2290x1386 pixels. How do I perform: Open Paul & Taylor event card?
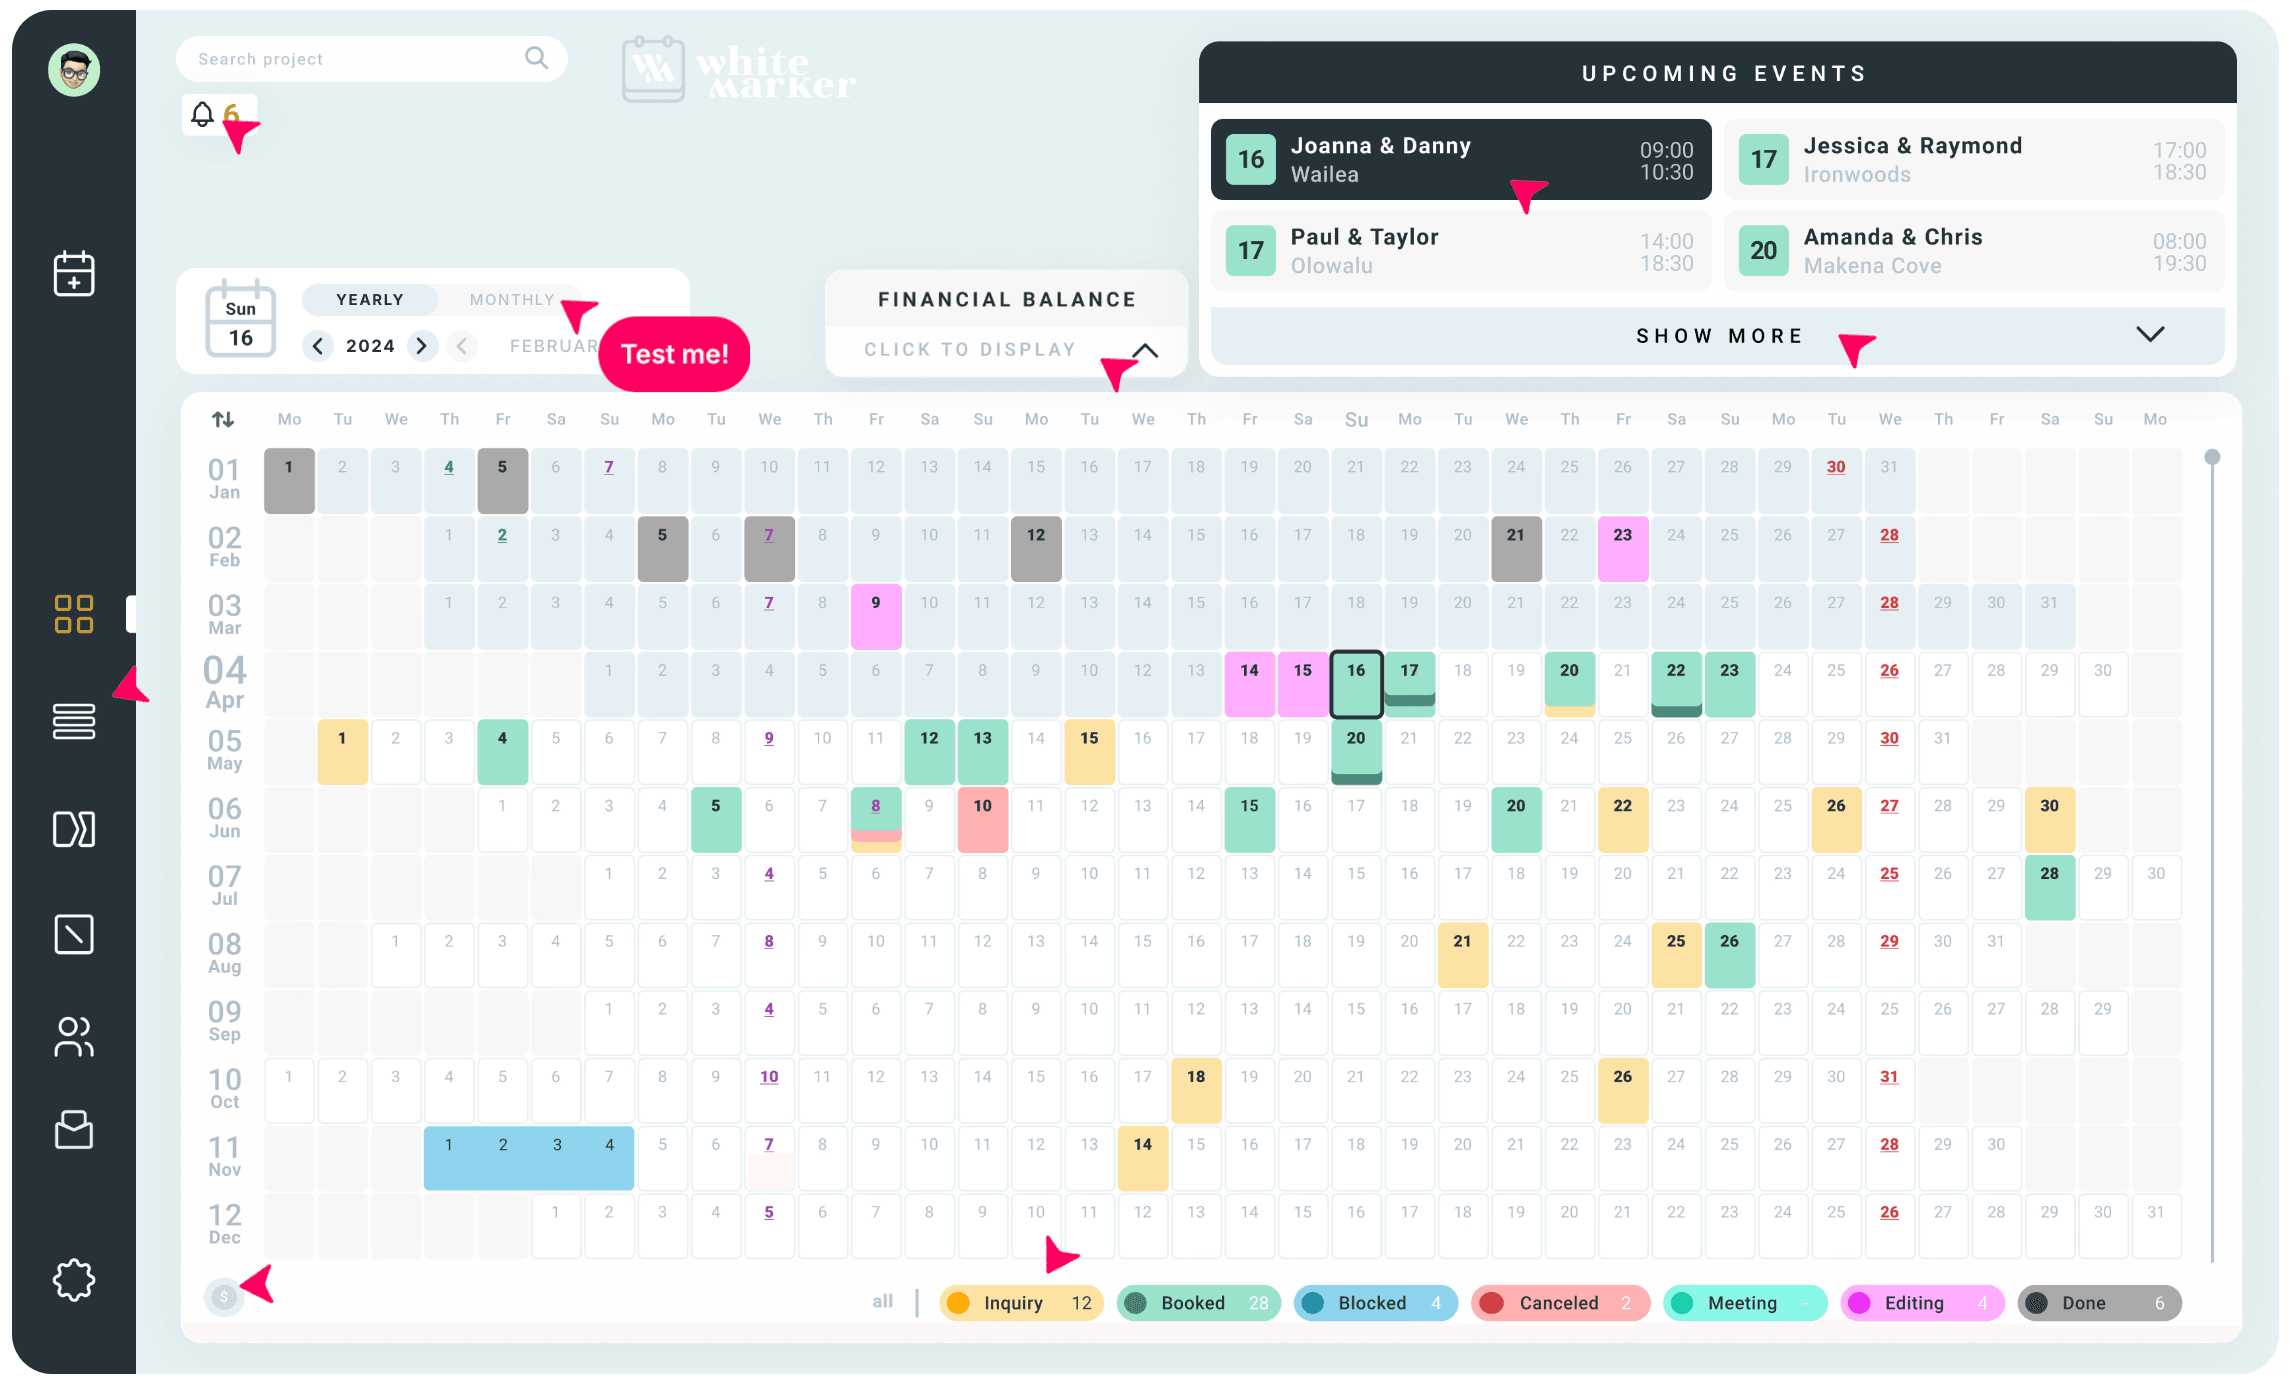click(1461, 251)
